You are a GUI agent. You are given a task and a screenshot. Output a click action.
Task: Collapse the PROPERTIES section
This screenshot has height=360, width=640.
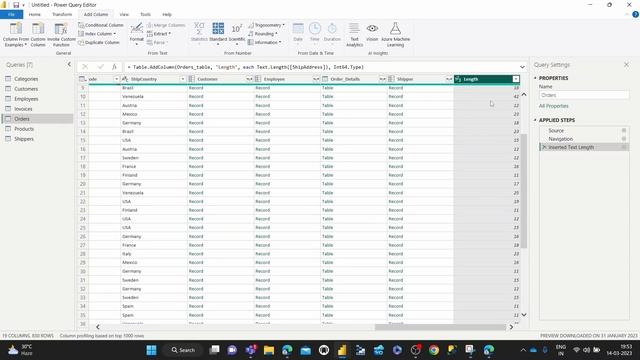coord(535,78)
